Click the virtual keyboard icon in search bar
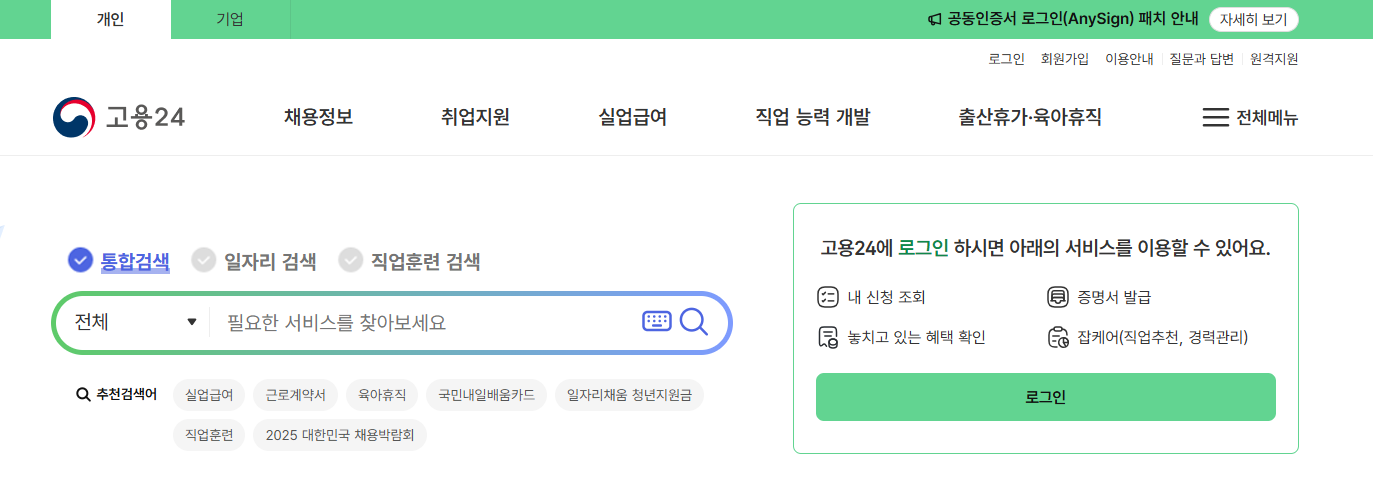Image resolution: width=1373 pixels, height=504 pixels. click(657, 321)
